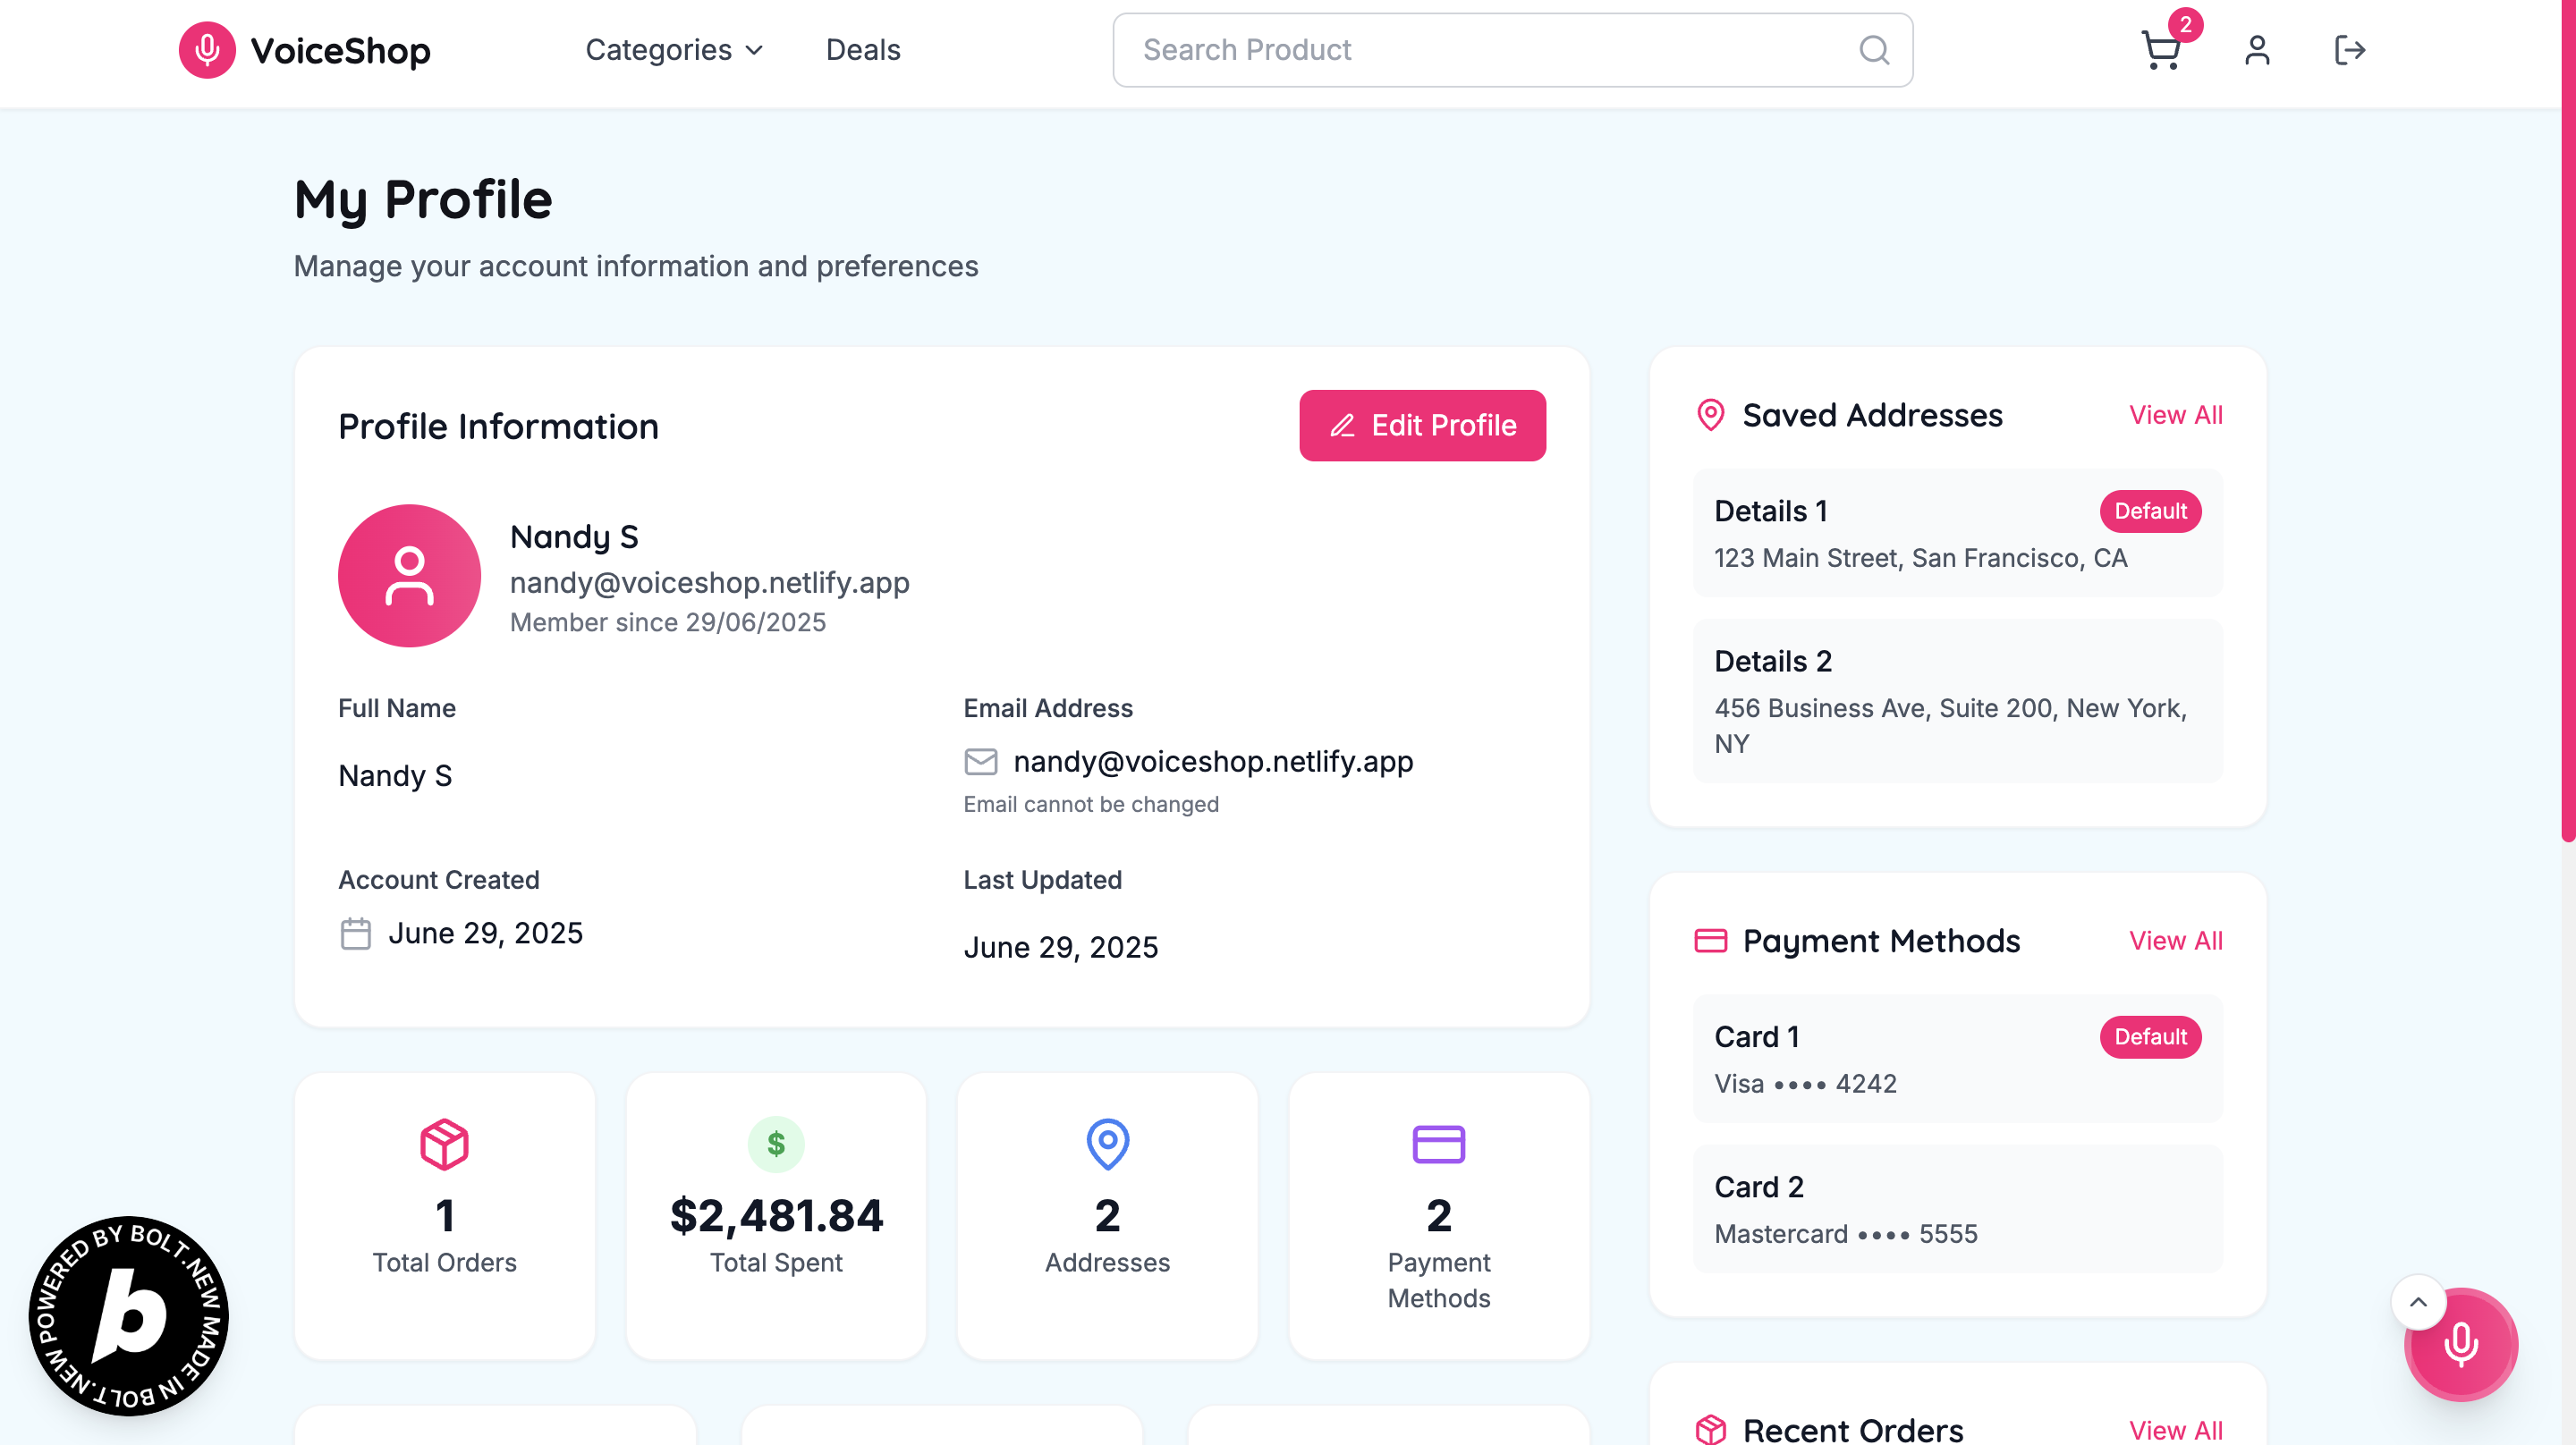The height and width of the screenshot is (1445, 2576).
Task: Select the Details 2 address card
Action: [x=1957, y=701]
